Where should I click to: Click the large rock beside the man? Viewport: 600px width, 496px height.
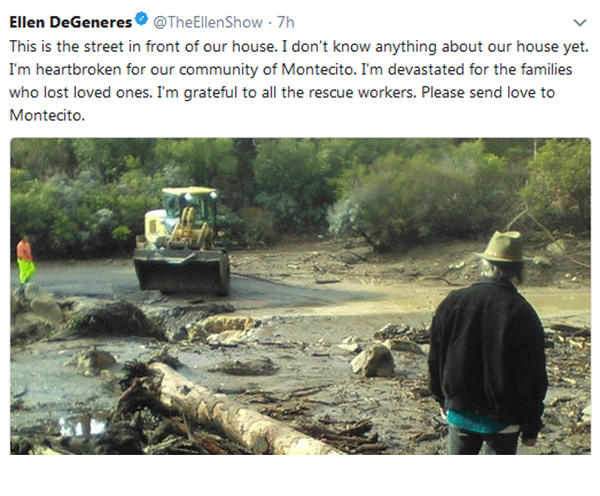tap(372, 361)
